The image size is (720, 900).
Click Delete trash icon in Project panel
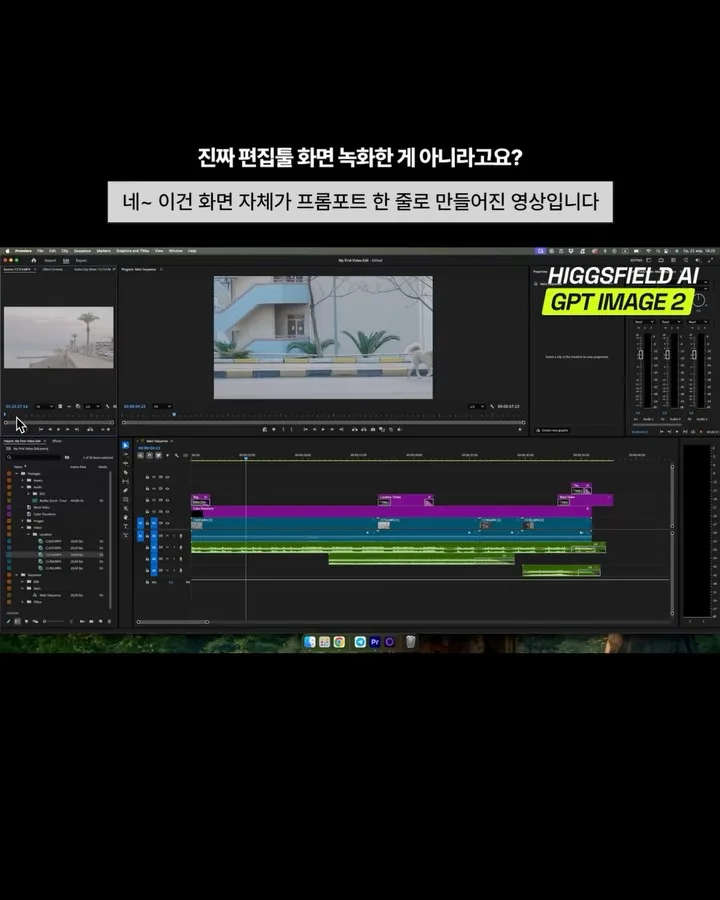[x=107, y=621]
